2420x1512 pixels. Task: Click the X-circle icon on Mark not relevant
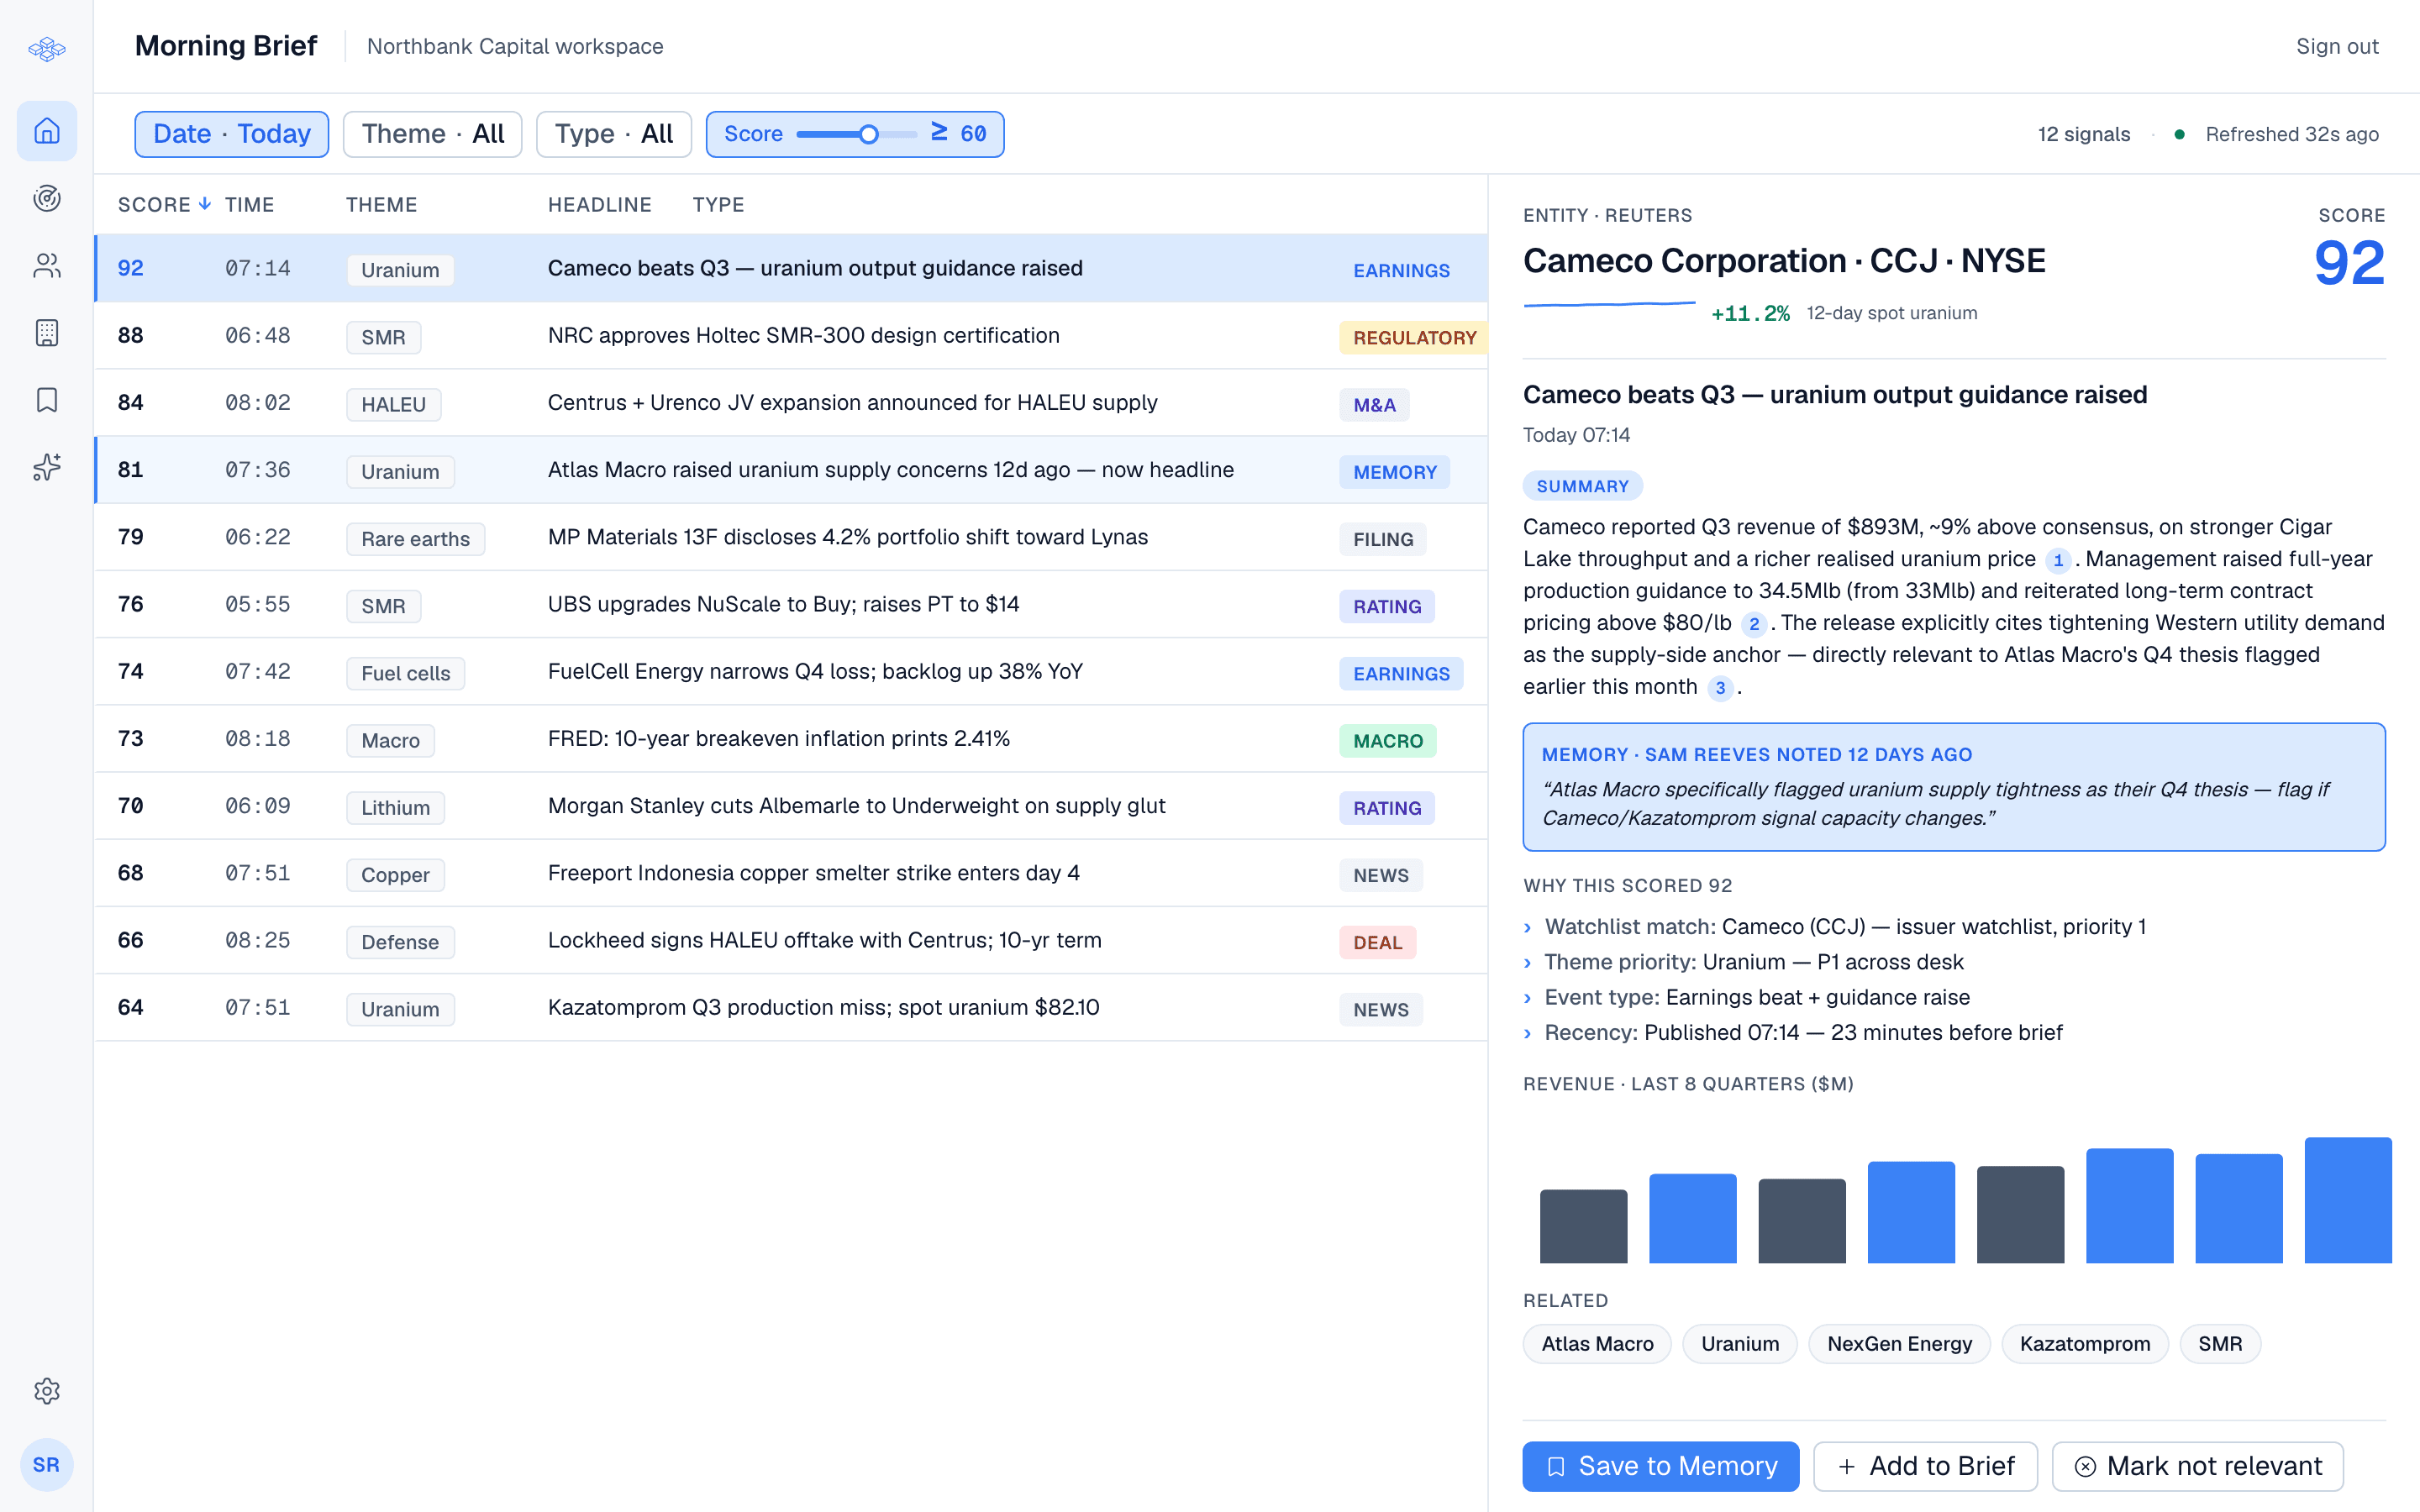[2085, 1466]
